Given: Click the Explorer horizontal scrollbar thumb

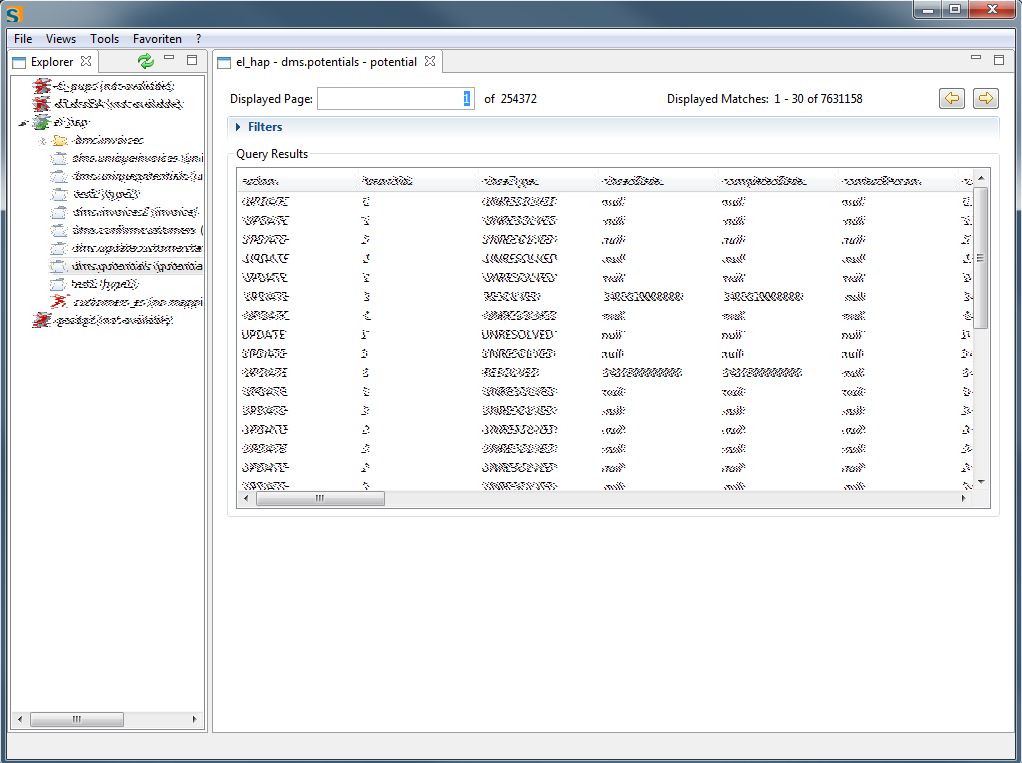Looking at the screenshot, I should [77, 719].
